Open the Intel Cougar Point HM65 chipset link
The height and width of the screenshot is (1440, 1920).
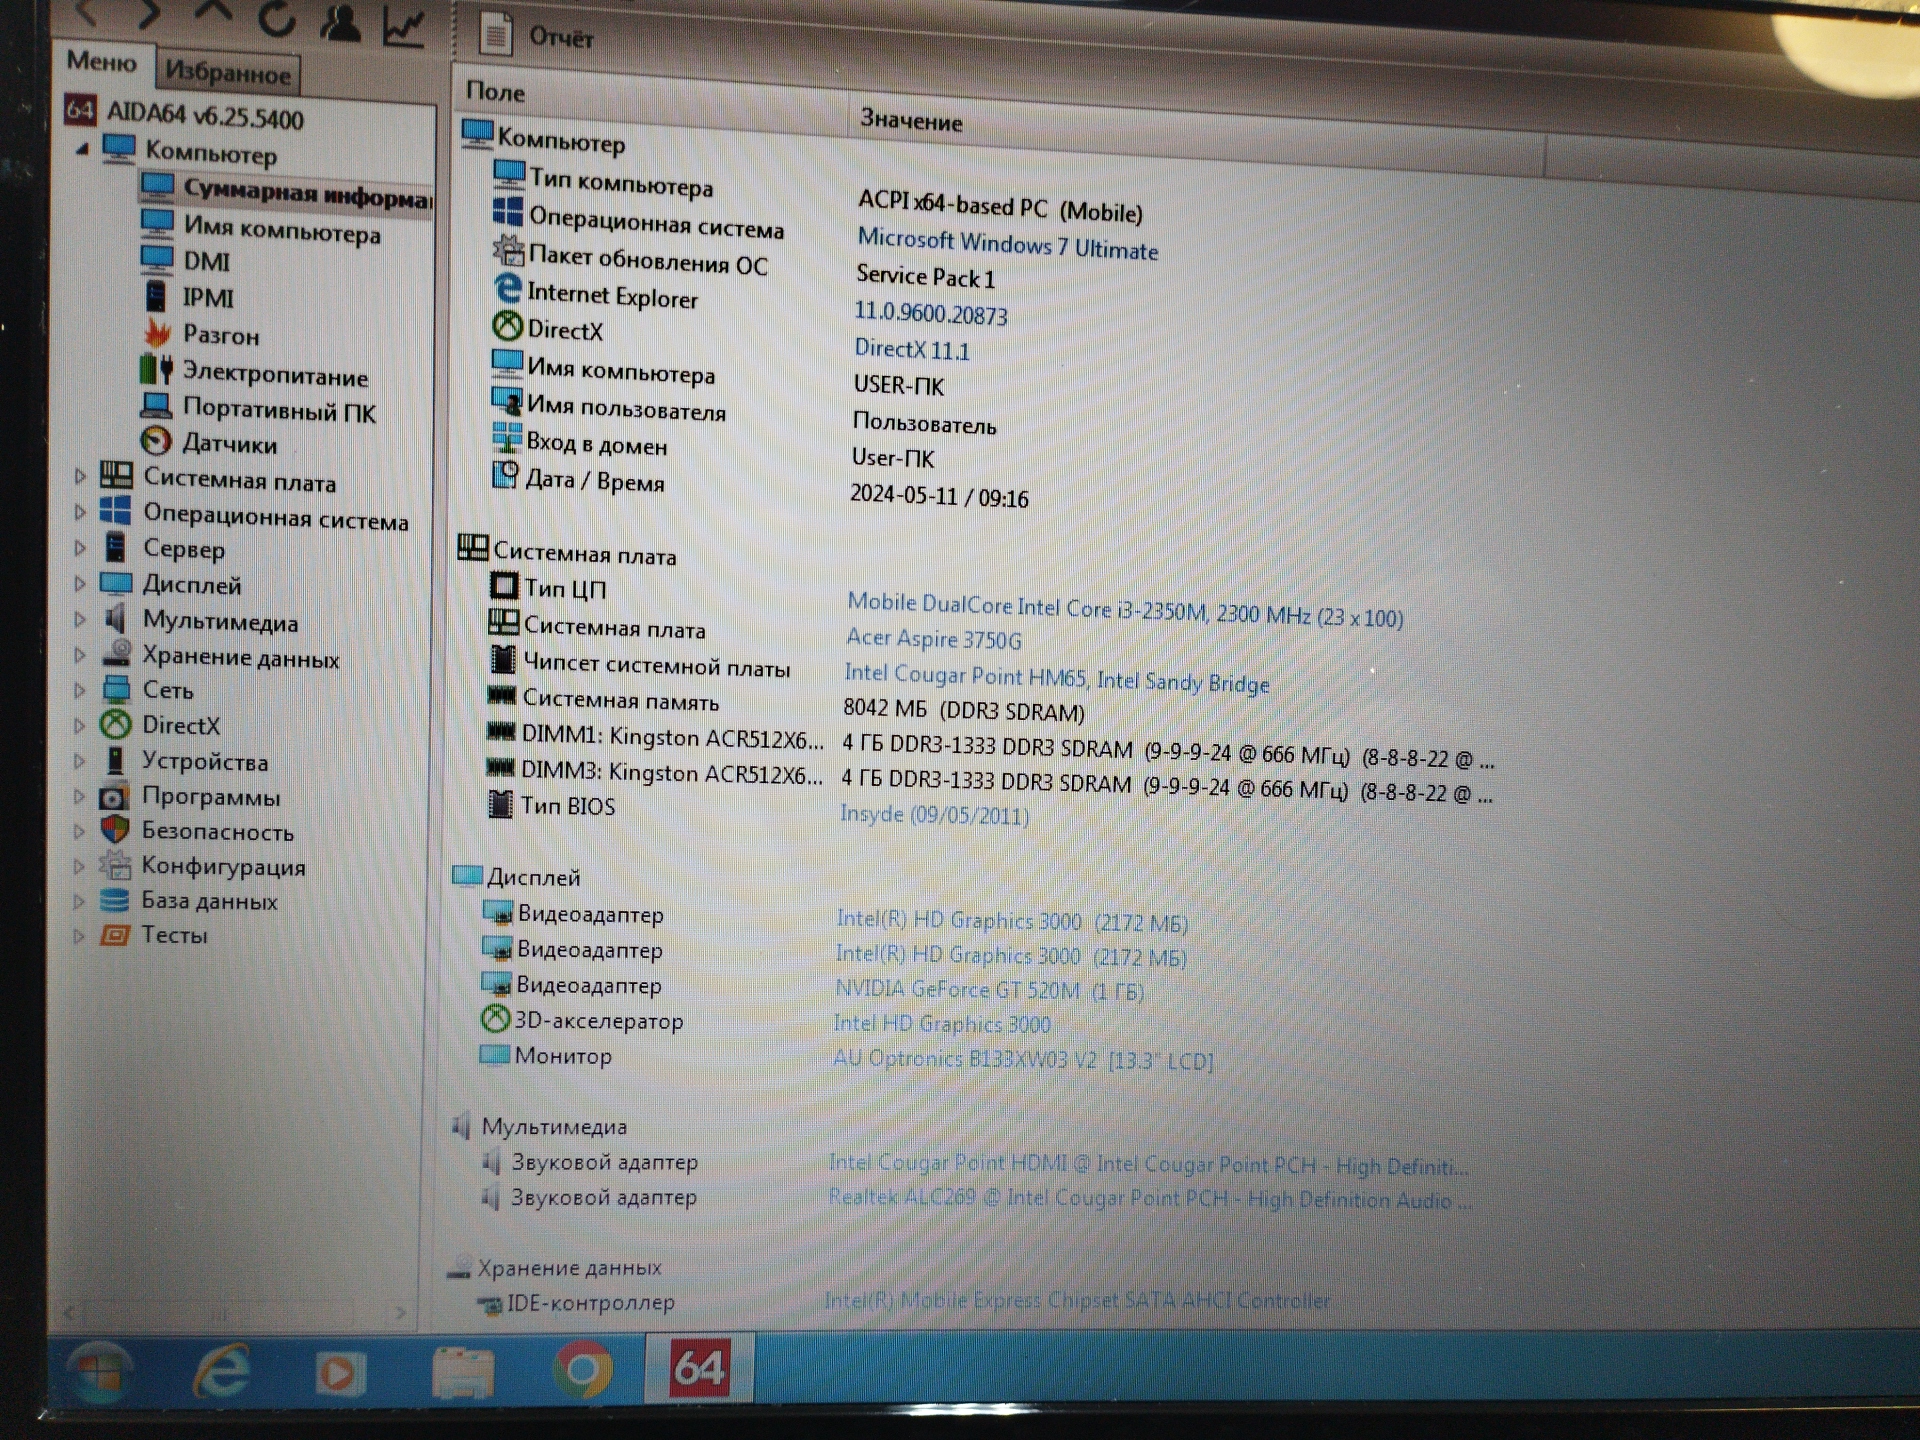(x=1057, y=679)
